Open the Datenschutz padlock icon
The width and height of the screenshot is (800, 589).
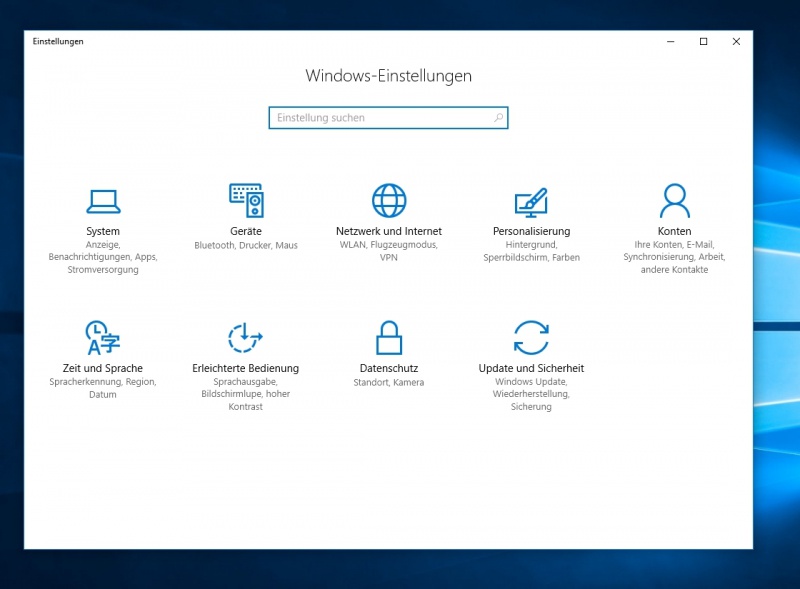coord(389,337)
